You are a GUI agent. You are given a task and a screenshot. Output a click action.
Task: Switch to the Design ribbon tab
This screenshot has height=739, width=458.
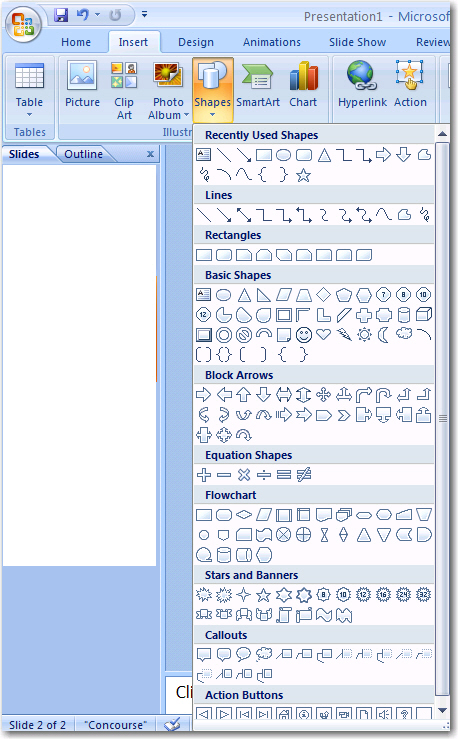pyautogui.click(x=196, y=42)
